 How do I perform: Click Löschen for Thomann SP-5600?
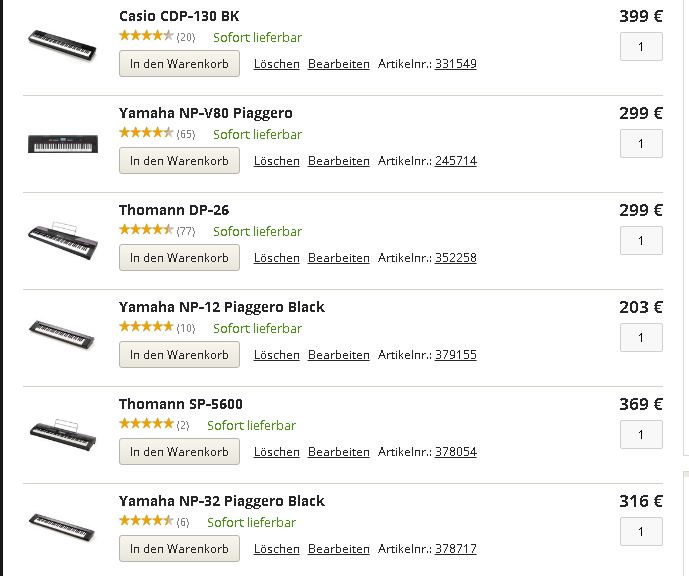click(277, 452)
